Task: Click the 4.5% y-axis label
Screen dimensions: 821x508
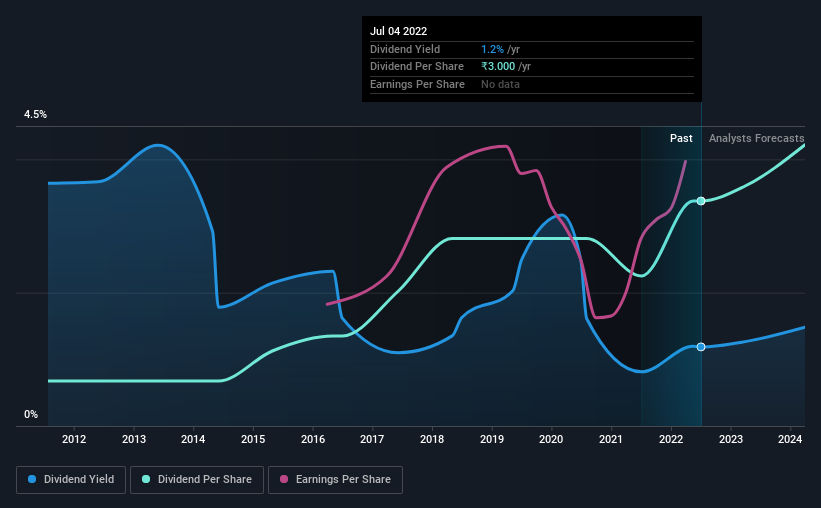Action: point(35,114)
